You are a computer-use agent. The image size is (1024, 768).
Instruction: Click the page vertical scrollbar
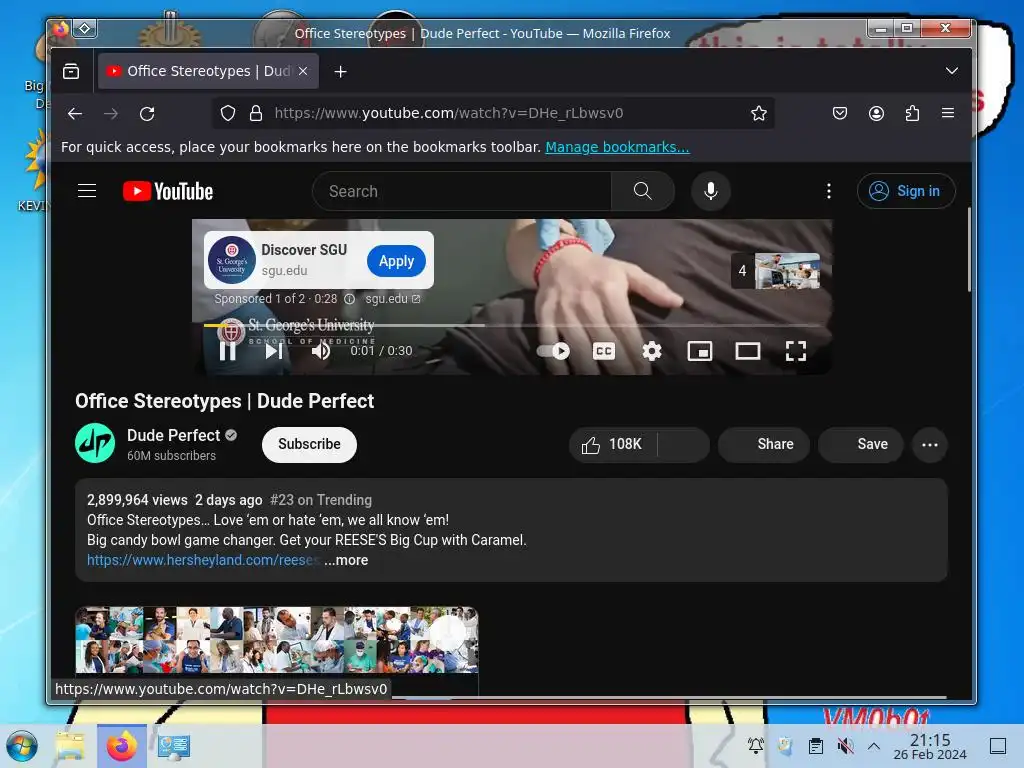point(969,251)
